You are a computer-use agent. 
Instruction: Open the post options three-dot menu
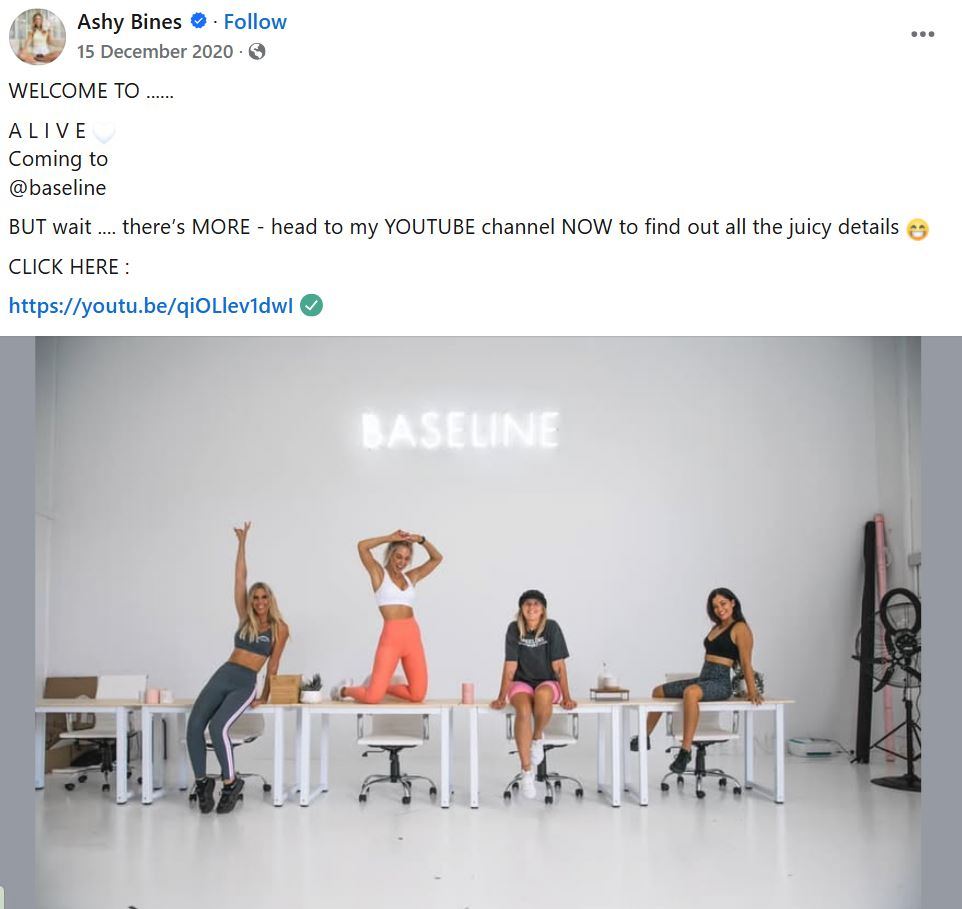point(922,34)
